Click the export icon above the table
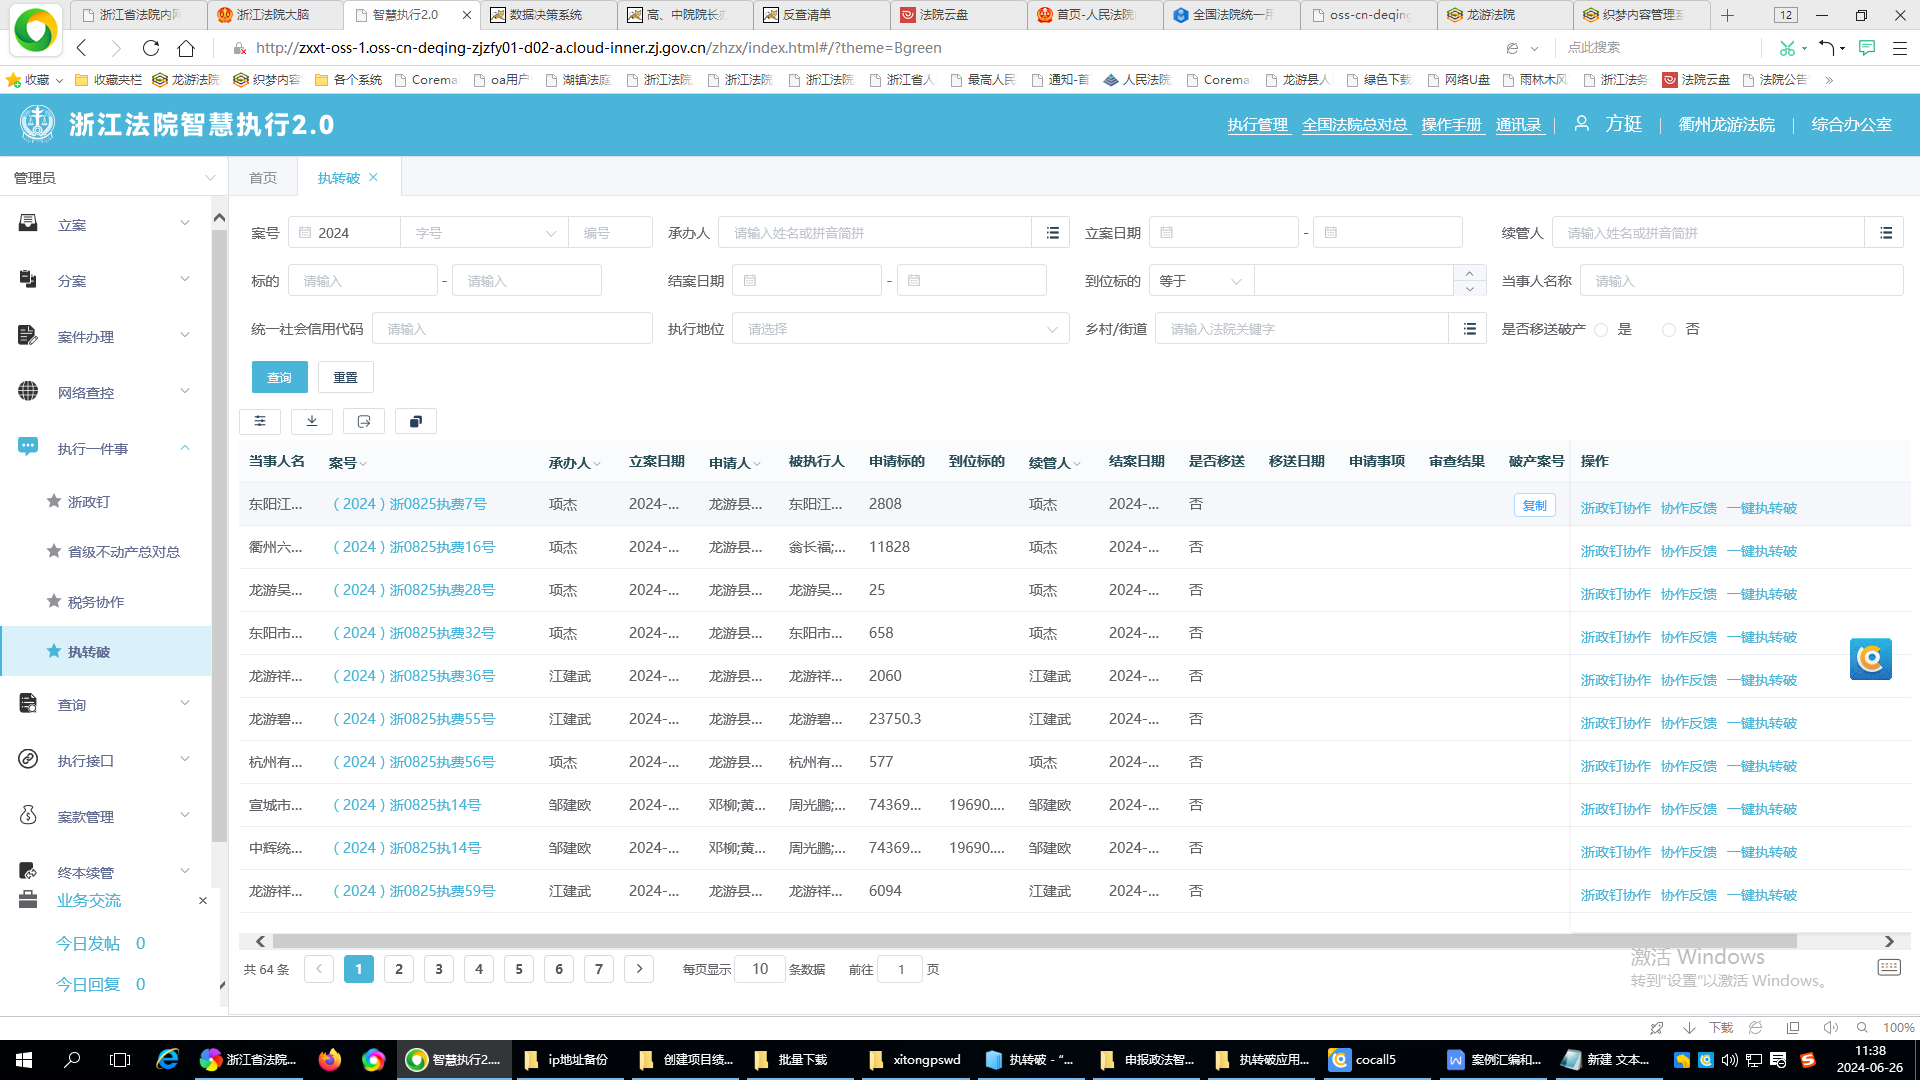Screen dimensions: 1920x1080 coord(364,421)
